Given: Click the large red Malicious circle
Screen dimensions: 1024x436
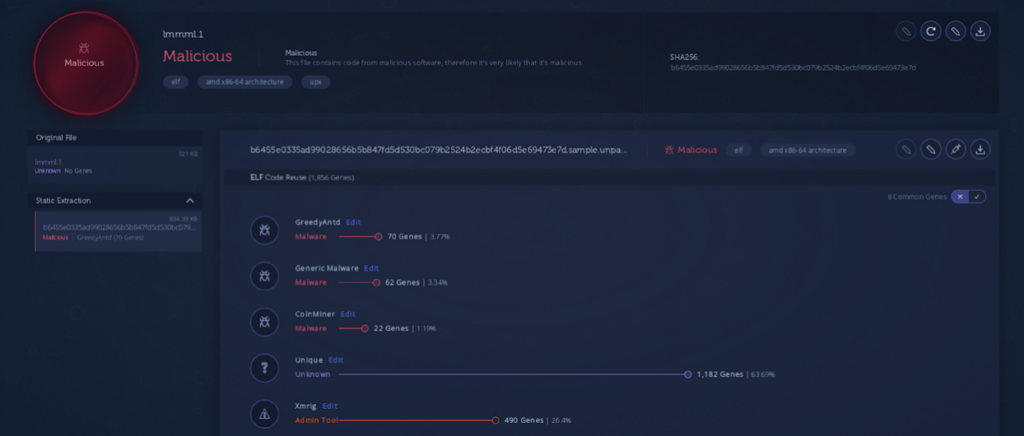Looking at the screenshot, I should tap(86, 63).
